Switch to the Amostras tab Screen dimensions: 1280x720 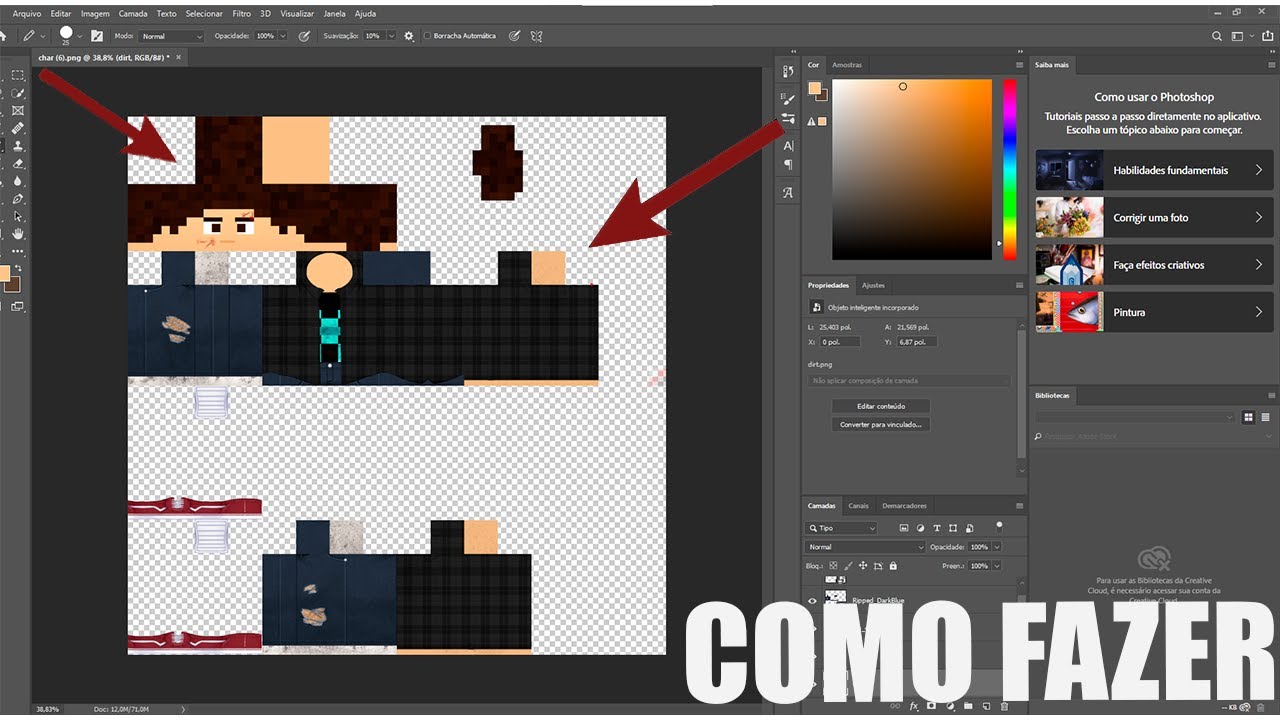pos(847,65)
